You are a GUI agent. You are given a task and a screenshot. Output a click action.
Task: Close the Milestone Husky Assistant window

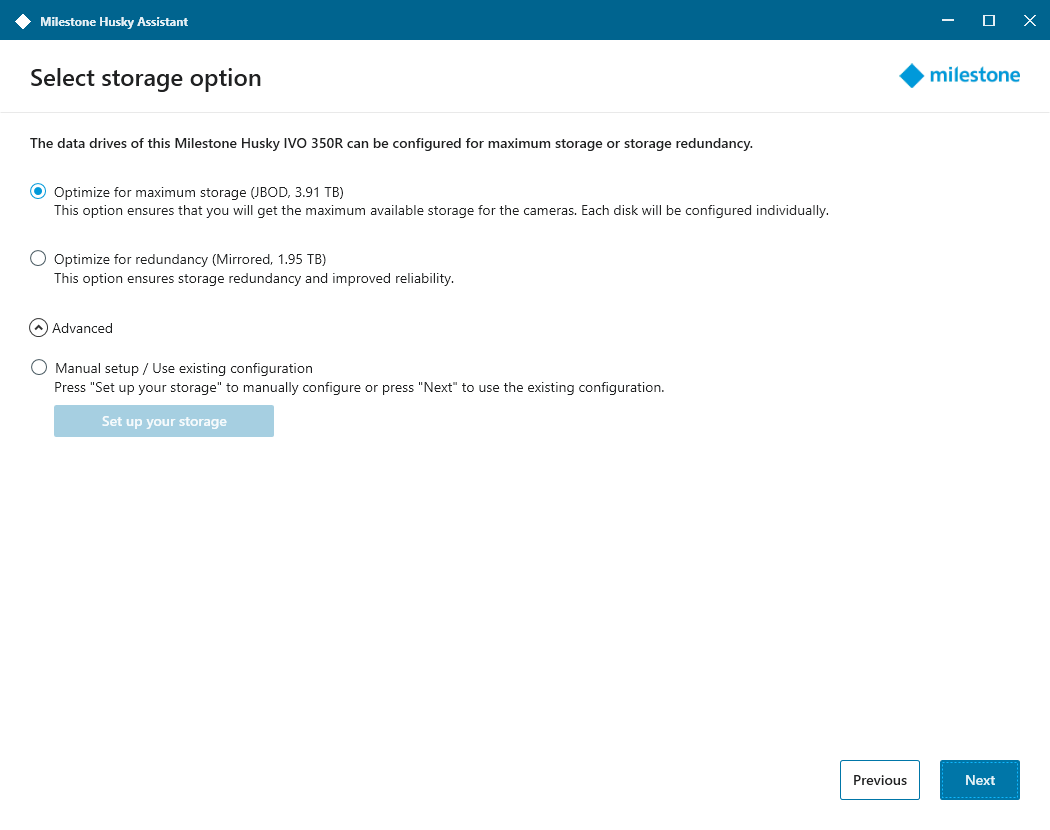click(x=1029, y=20)
